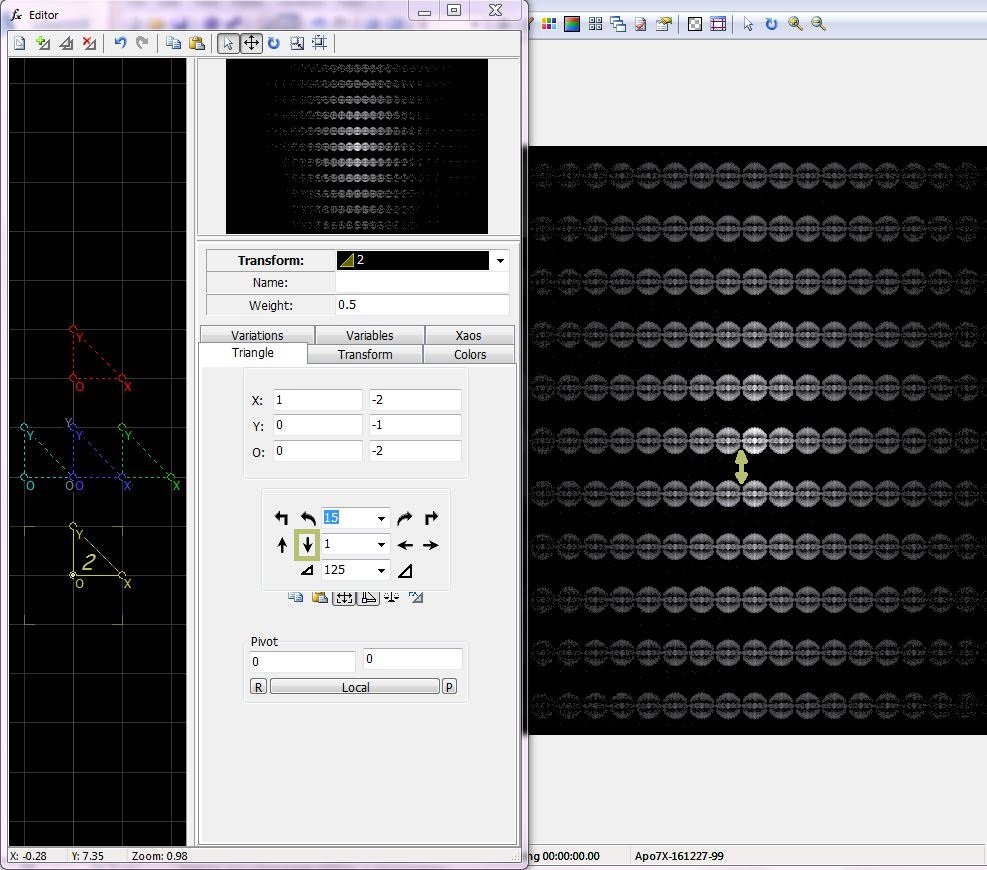Scale triangle up with large triangle icon
The image size is (987, 870).
tap(405, 570)
